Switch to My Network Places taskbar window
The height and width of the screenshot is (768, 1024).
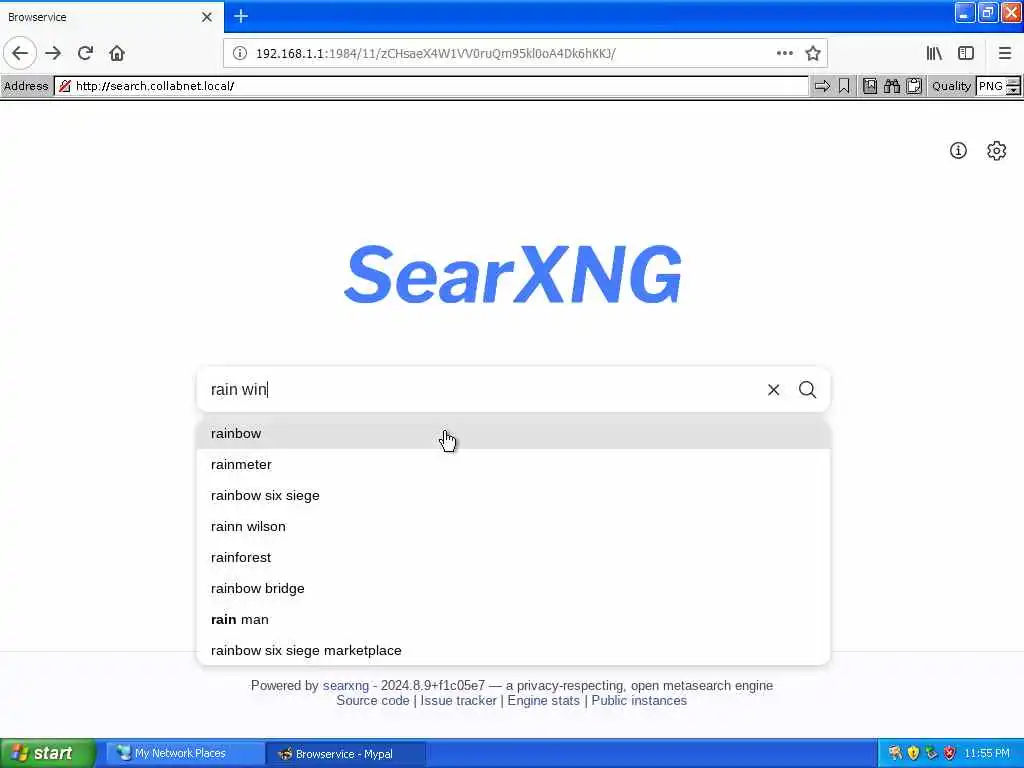pyautogui.click(x=185, y=754)
